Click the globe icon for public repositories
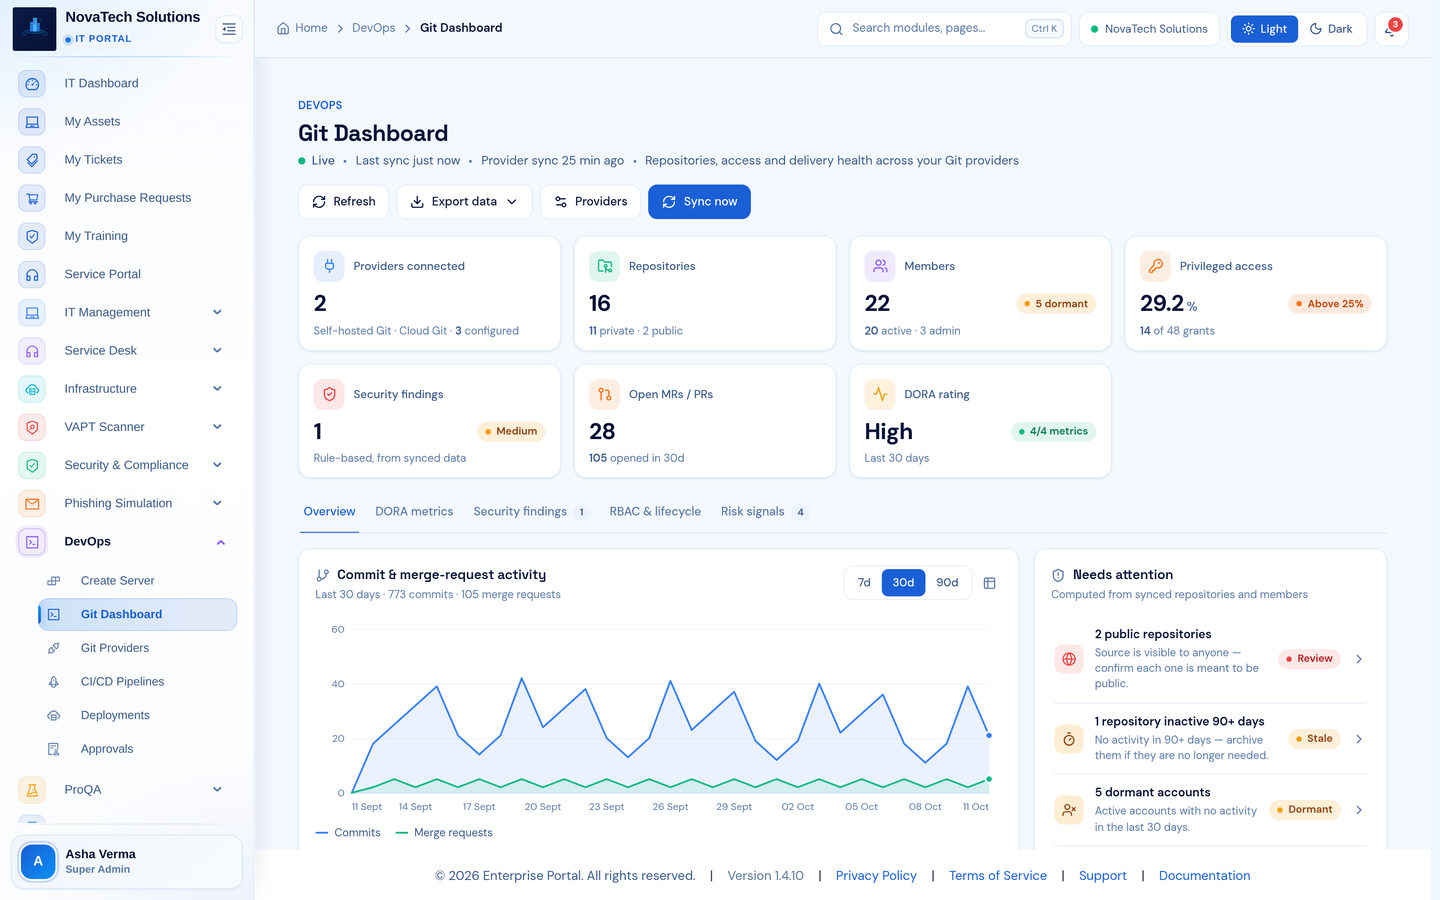Viewport: 1440px width, 900px height. pyautogui.click(x=1069, y=659)
